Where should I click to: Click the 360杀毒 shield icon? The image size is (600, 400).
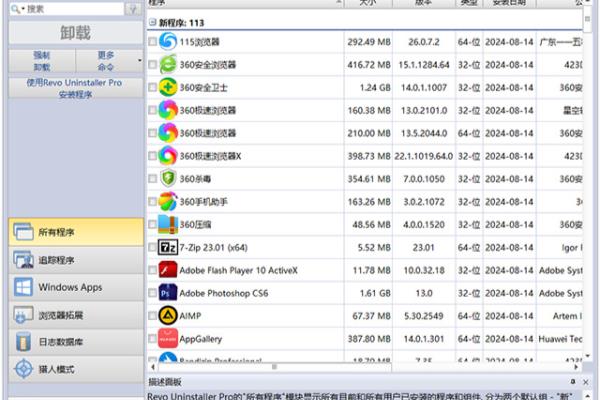[168, 178]
